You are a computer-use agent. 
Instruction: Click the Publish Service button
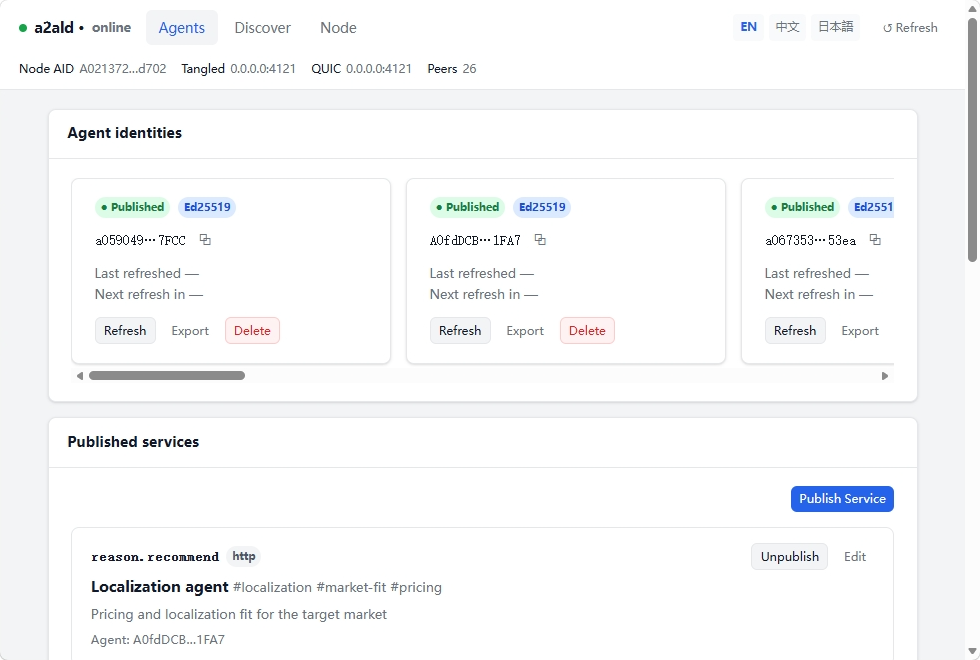[842, 499]
